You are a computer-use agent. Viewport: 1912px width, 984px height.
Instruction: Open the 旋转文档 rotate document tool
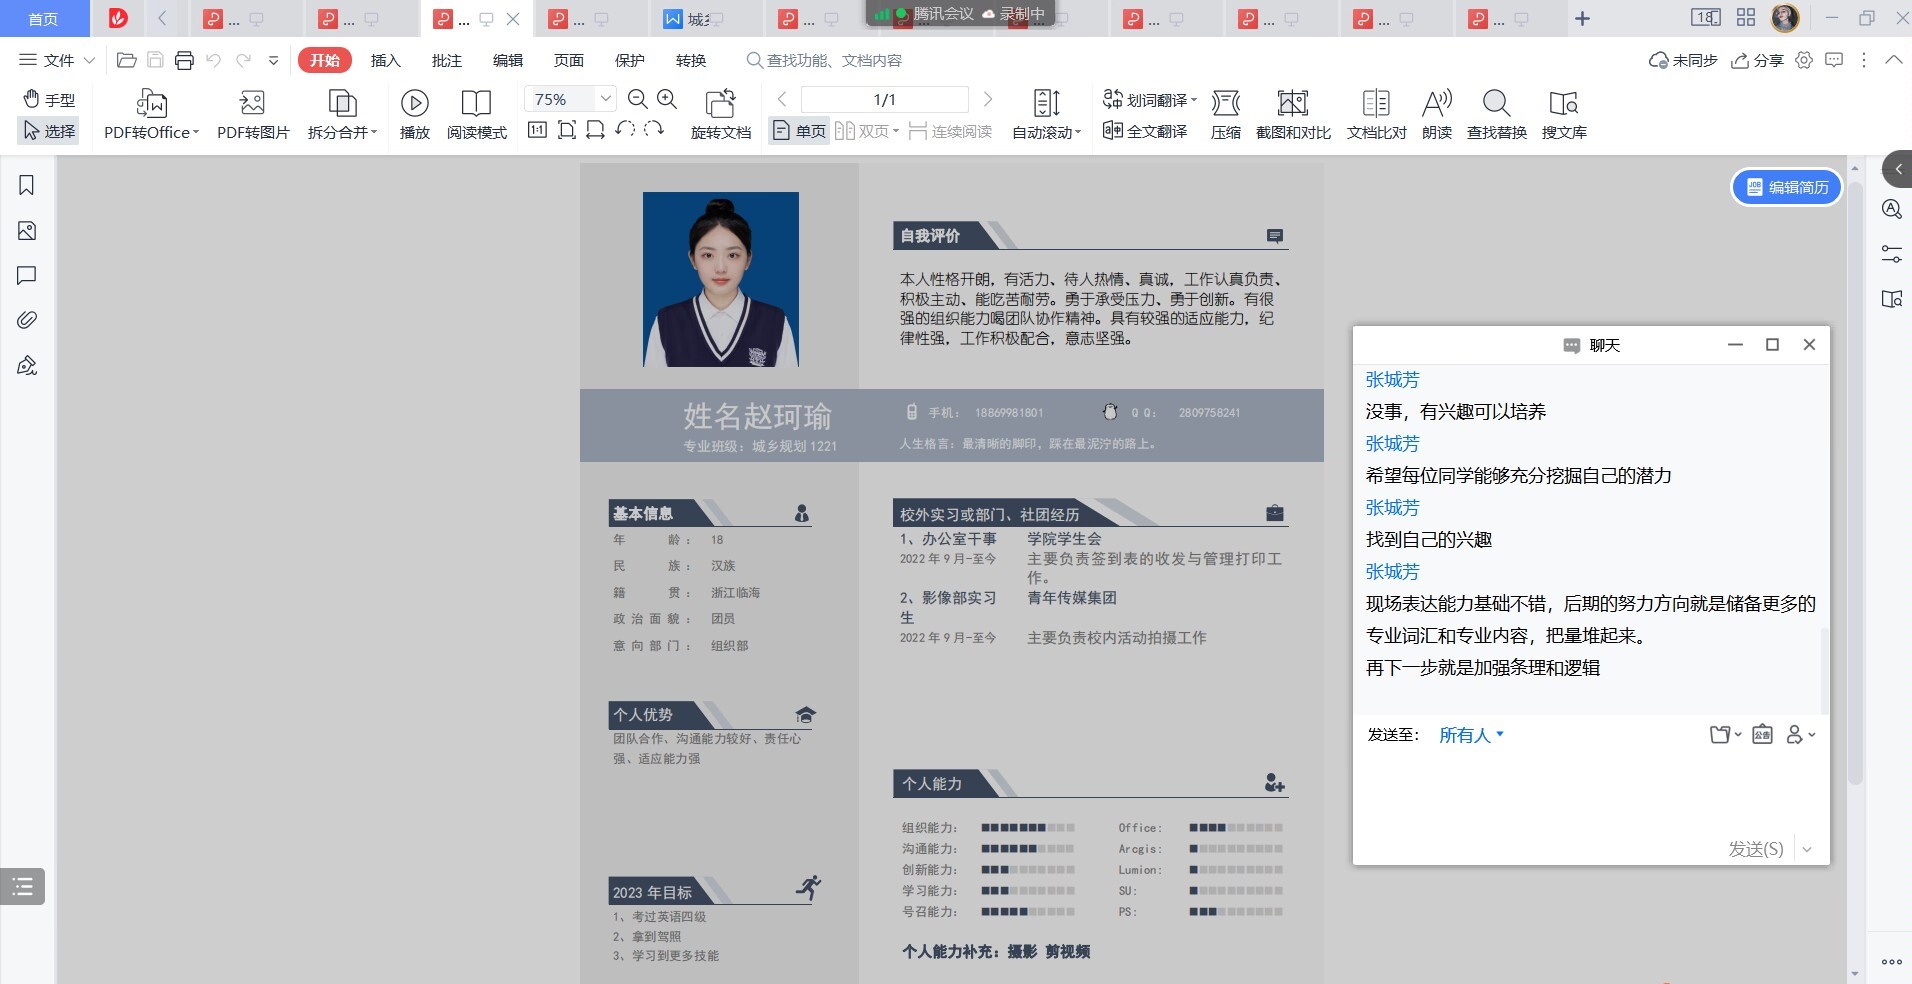tap(720, 114)
